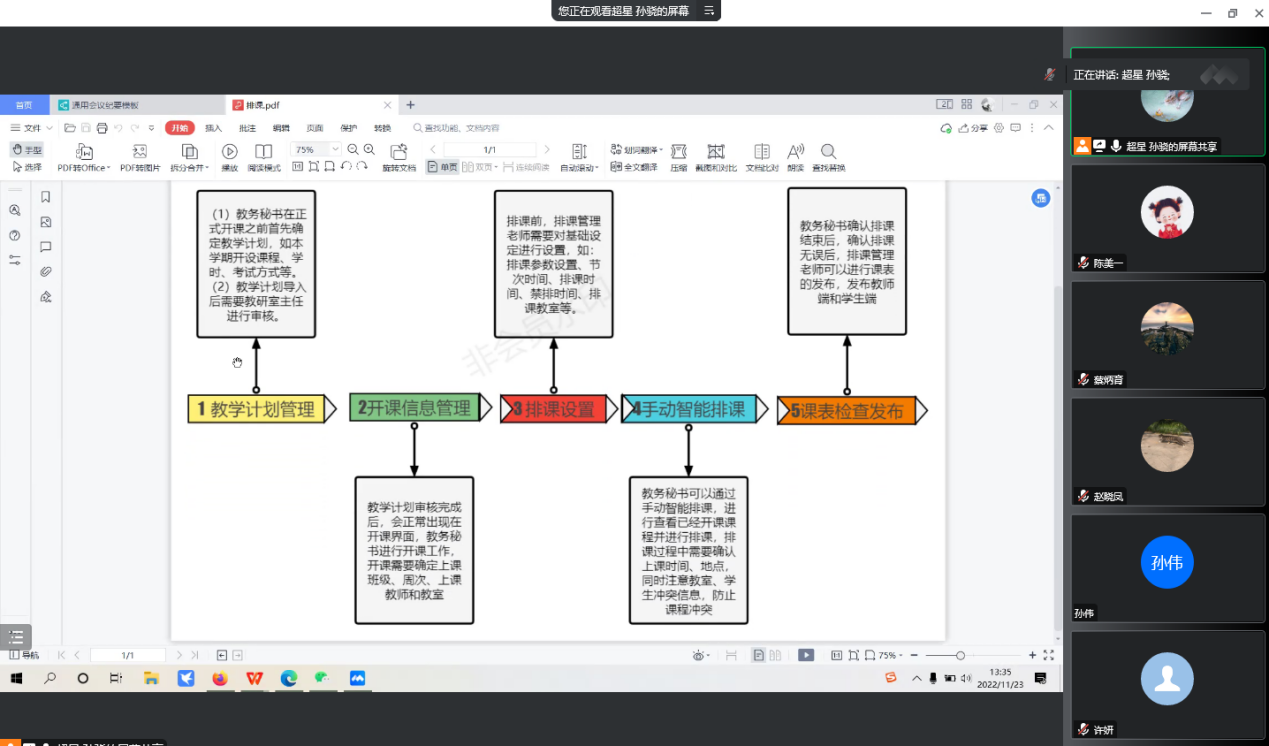Click the help question mark on left strip
Screen dimensions: 1269x746
click(15, 235)
